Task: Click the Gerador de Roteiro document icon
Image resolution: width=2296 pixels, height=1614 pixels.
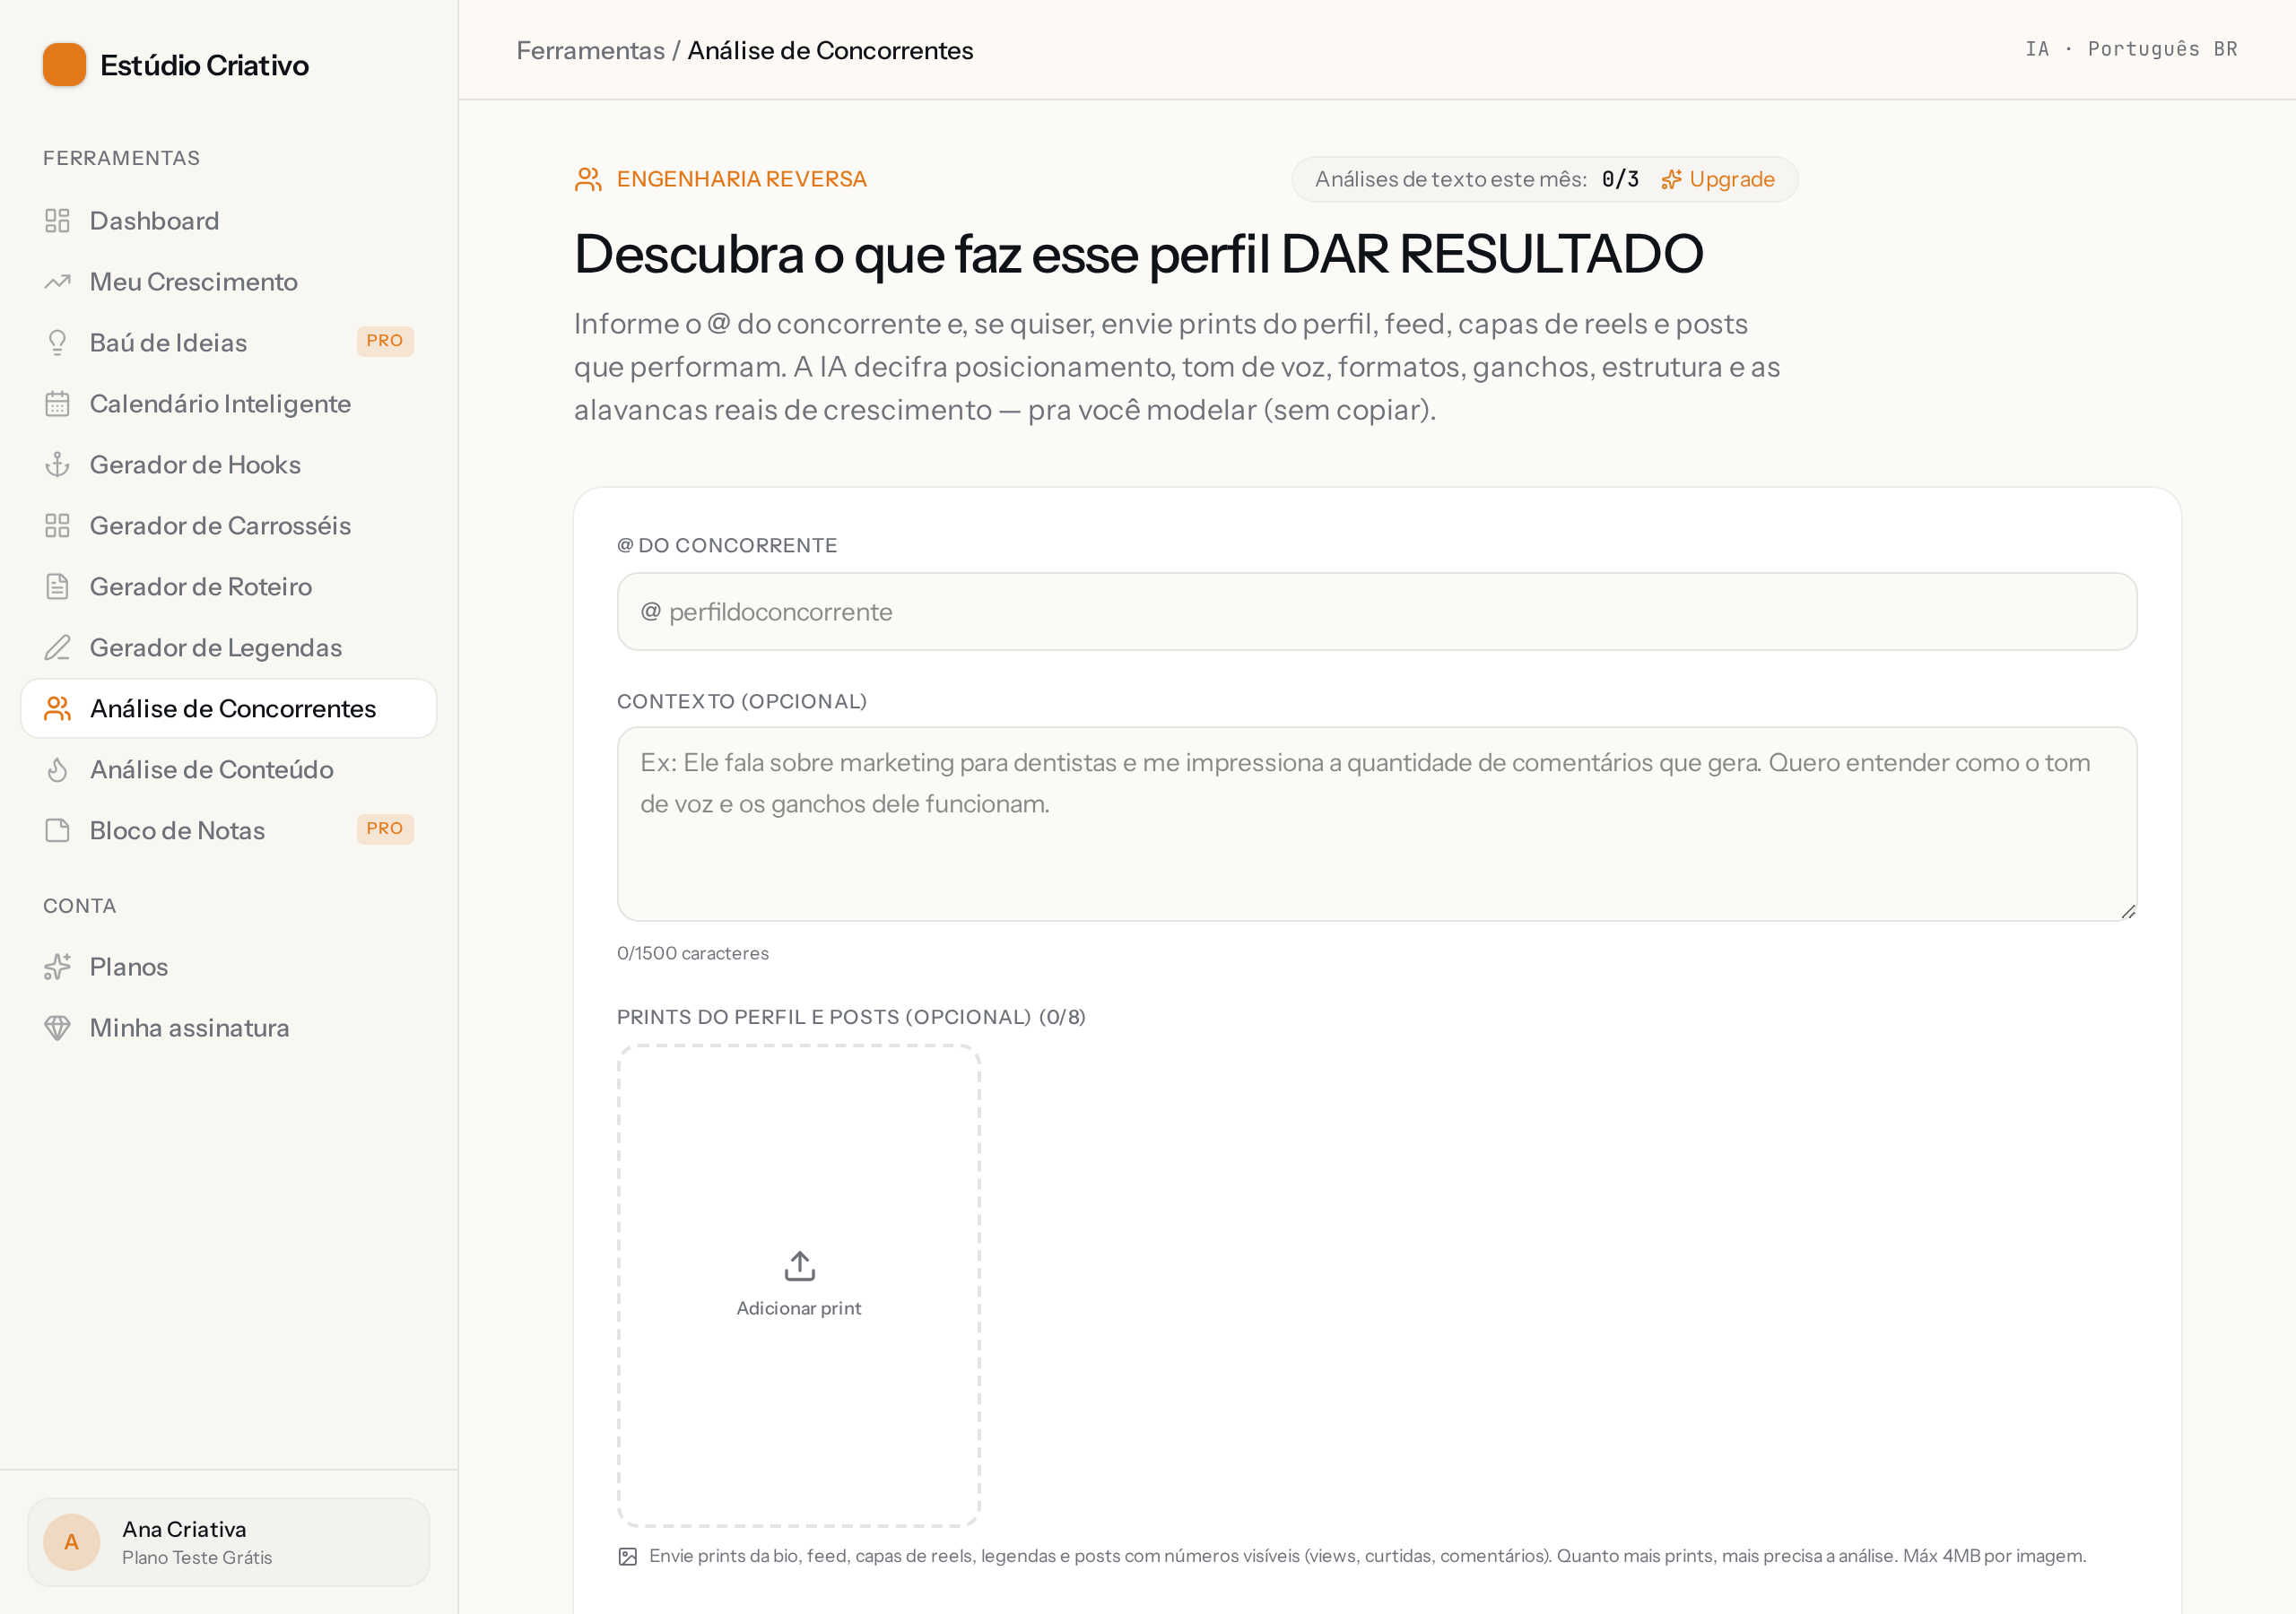Action: point(57,587)
